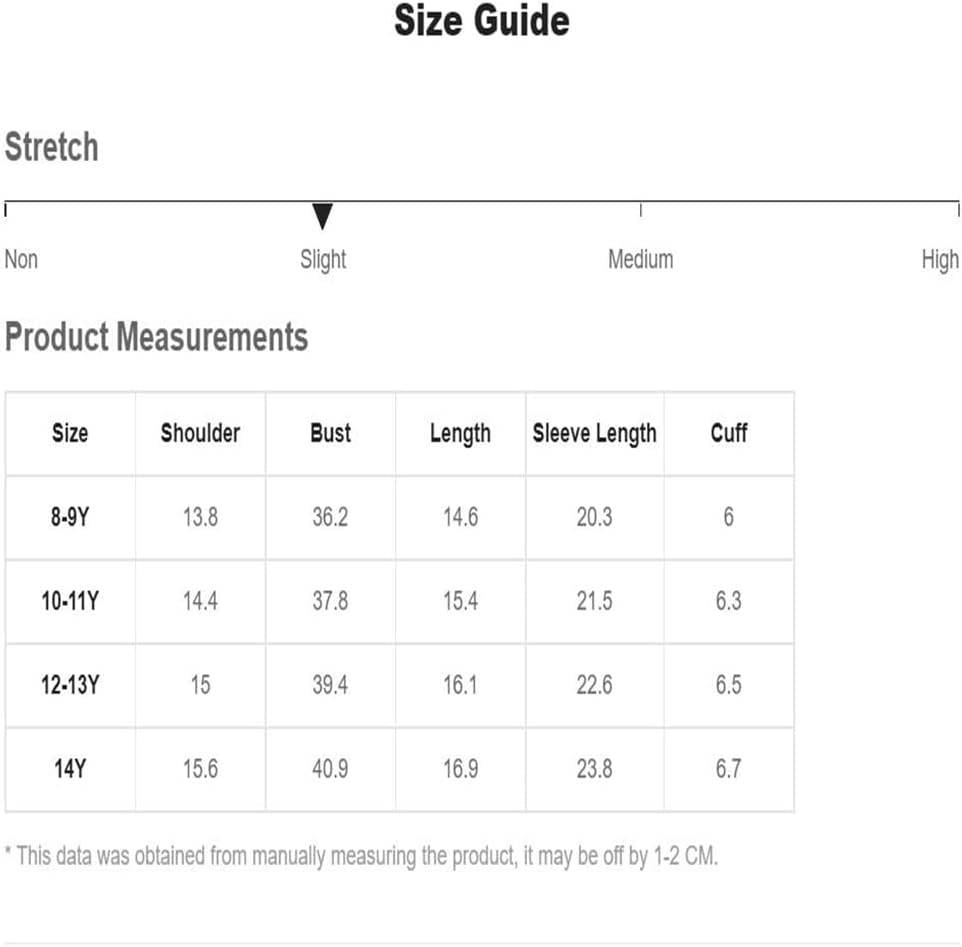Select the High stretch label
The image size is (962, 947).
tap(940, 260)
